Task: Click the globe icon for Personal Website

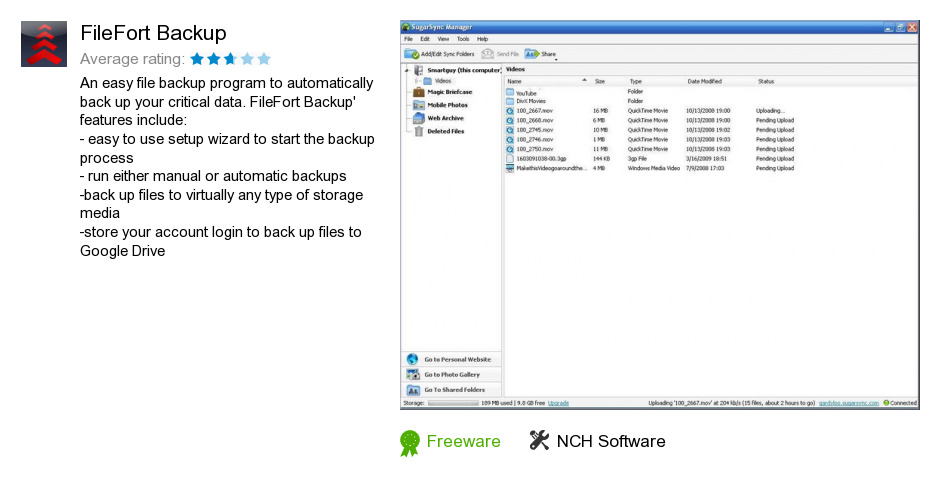Action: (x=412, y=359)
